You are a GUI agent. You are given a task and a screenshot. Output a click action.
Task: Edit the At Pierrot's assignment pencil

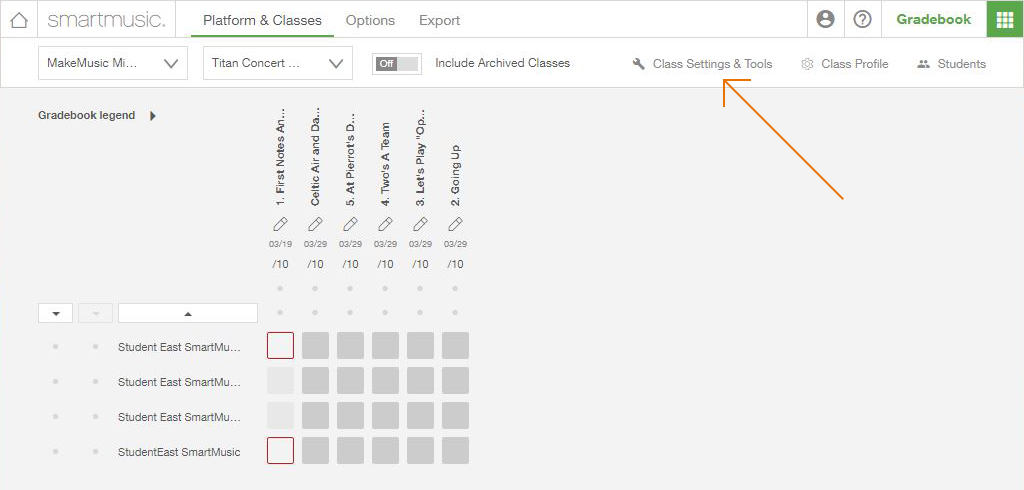coord(350,224)
